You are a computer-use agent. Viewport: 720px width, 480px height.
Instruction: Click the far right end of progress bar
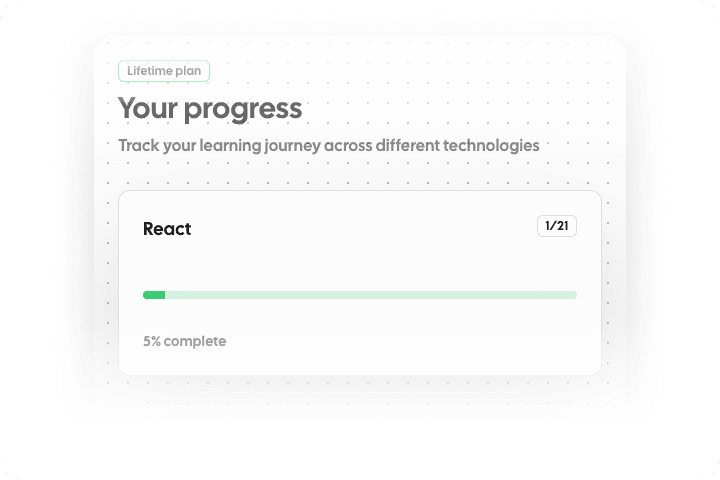[x=573, y=295]
